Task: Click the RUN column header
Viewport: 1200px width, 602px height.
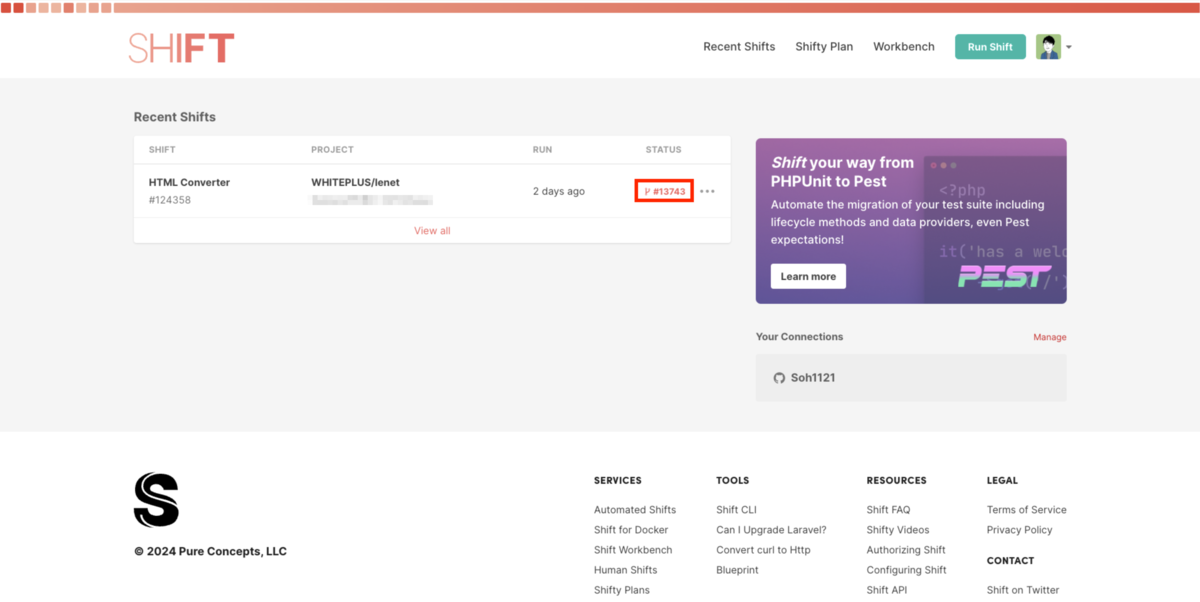Action: click(542, 150)
